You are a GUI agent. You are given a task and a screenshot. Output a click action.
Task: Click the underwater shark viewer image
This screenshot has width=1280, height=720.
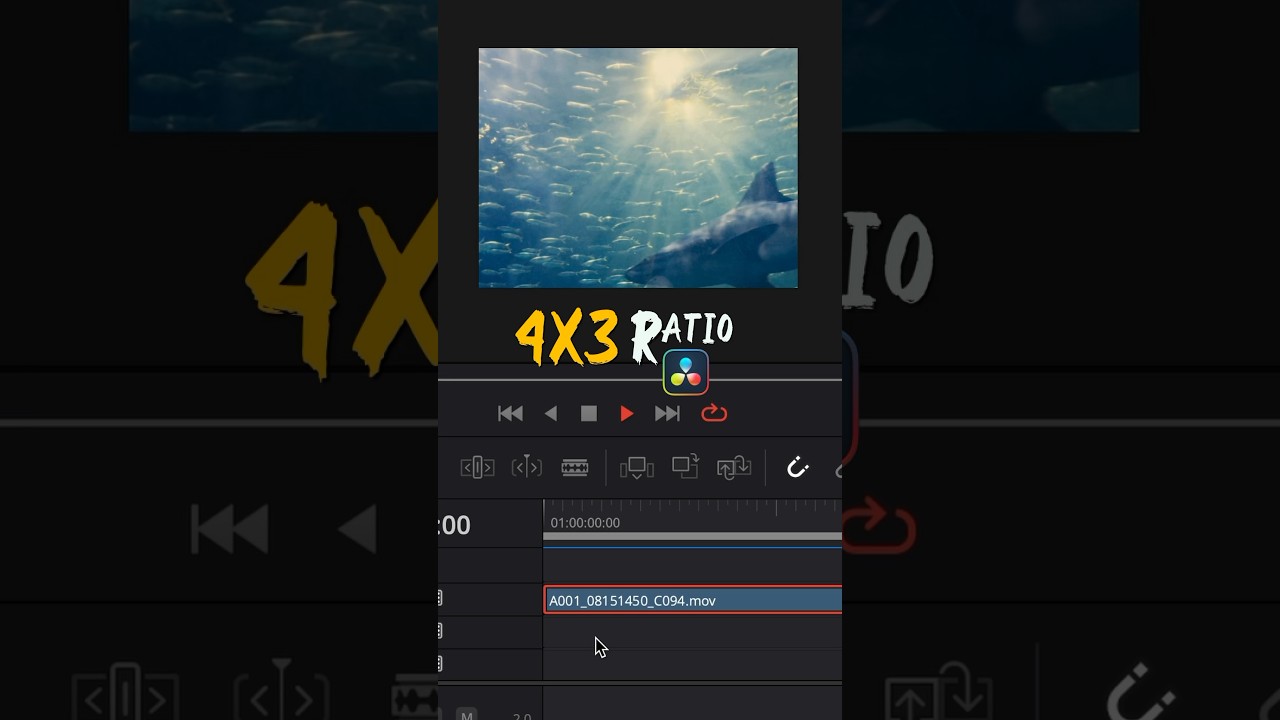pyautogui.click(x=638, y=168)
